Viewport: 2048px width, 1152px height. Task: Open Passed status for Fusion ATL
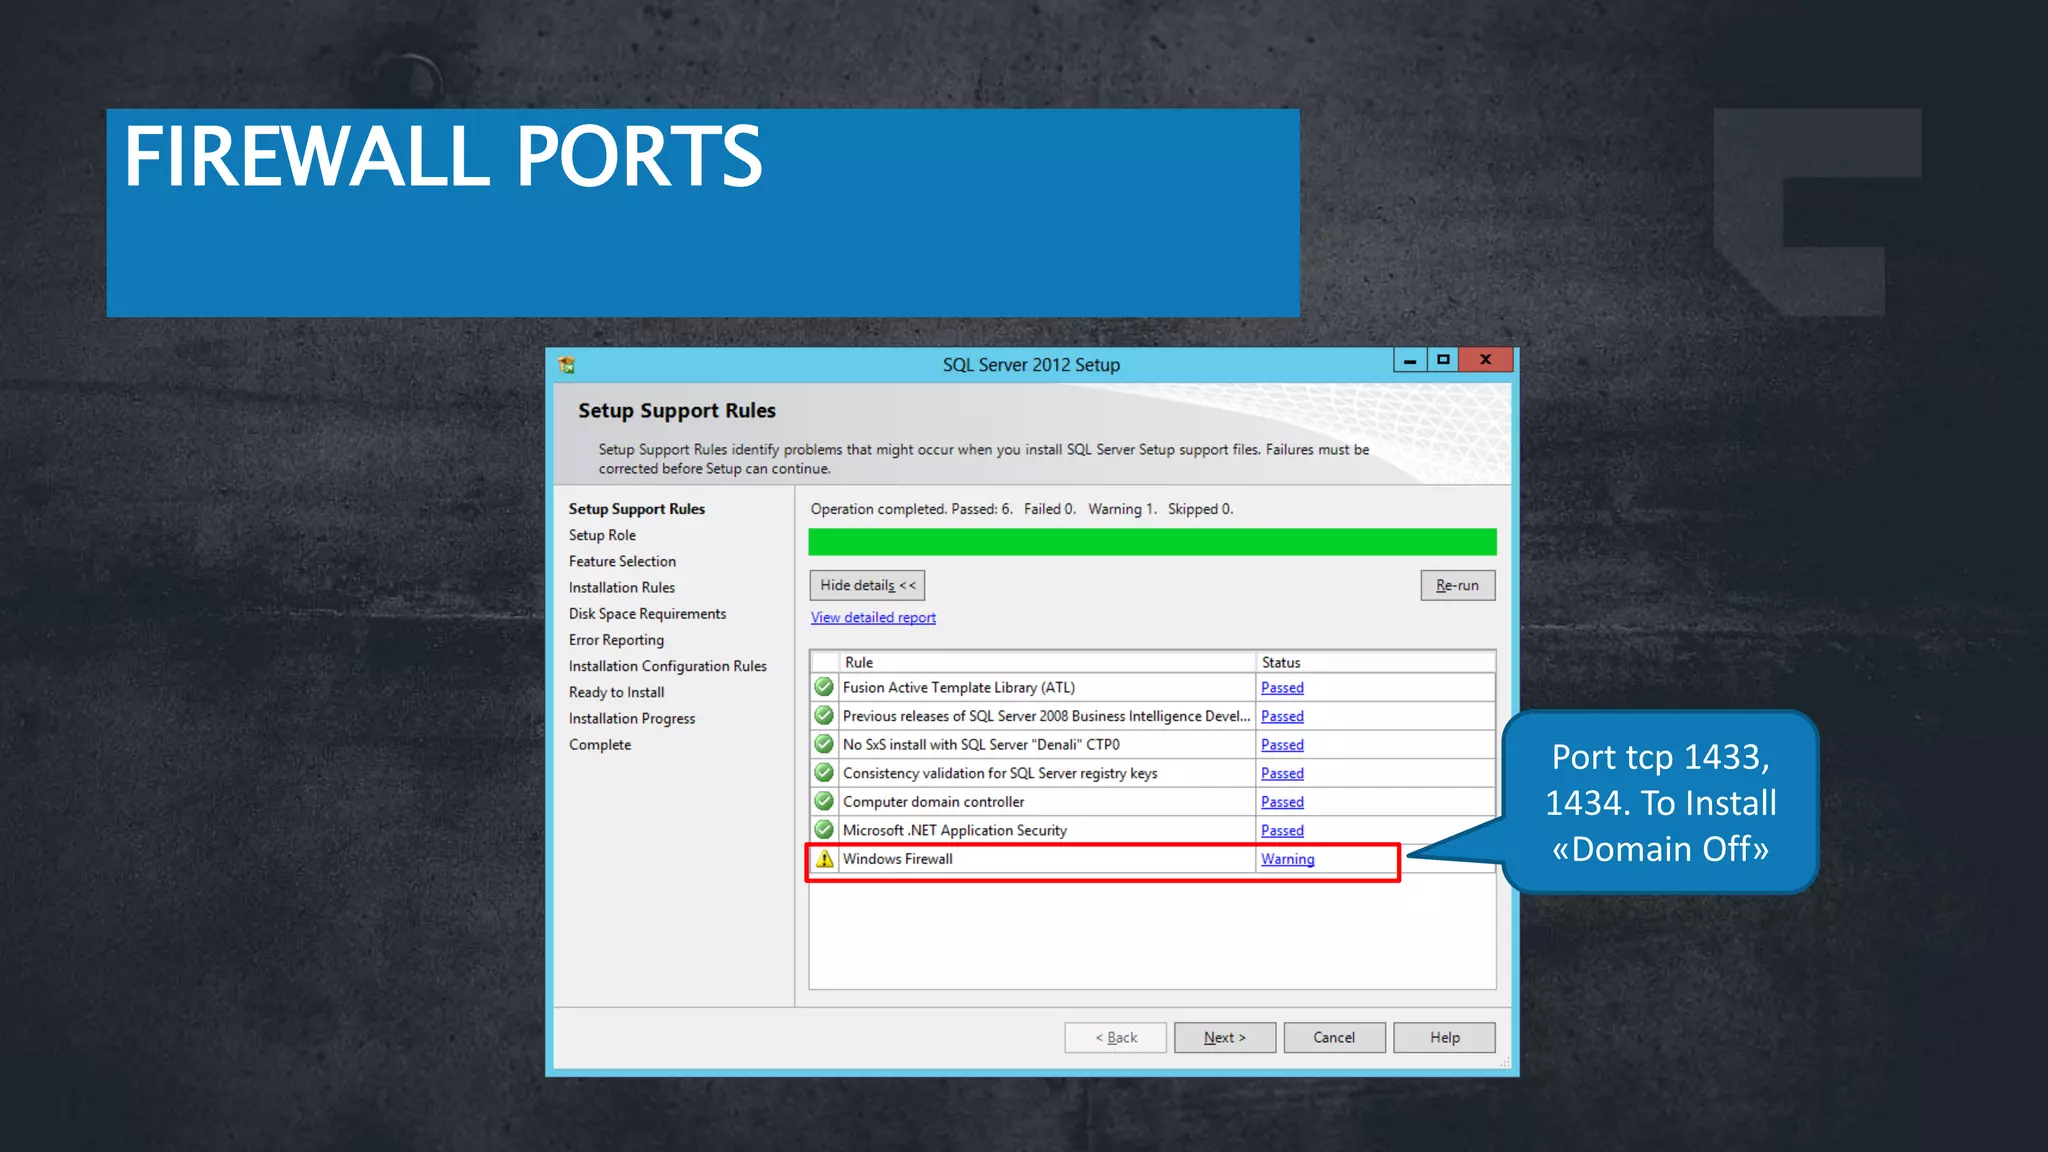(x=1282, y=688)
